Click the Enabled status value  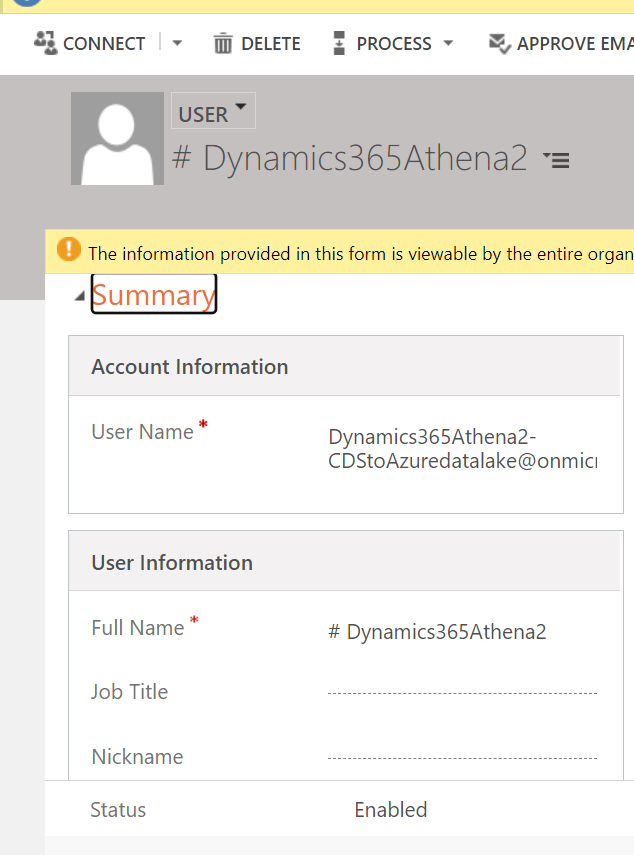coord(390,810)
